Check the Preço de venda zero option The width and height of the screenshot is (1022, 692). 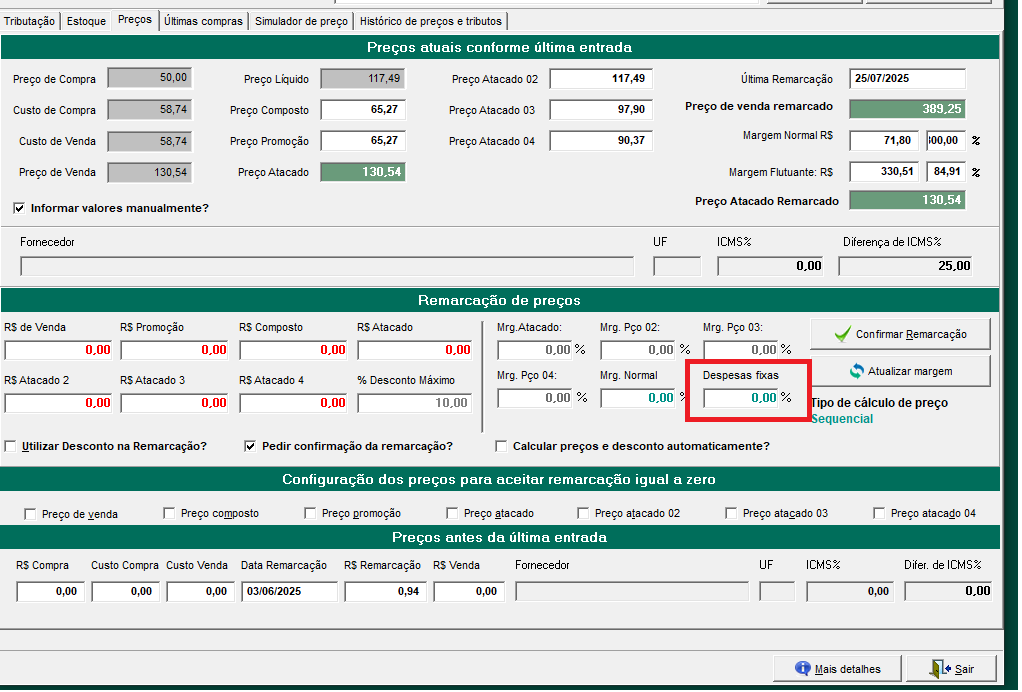(31, 513)
